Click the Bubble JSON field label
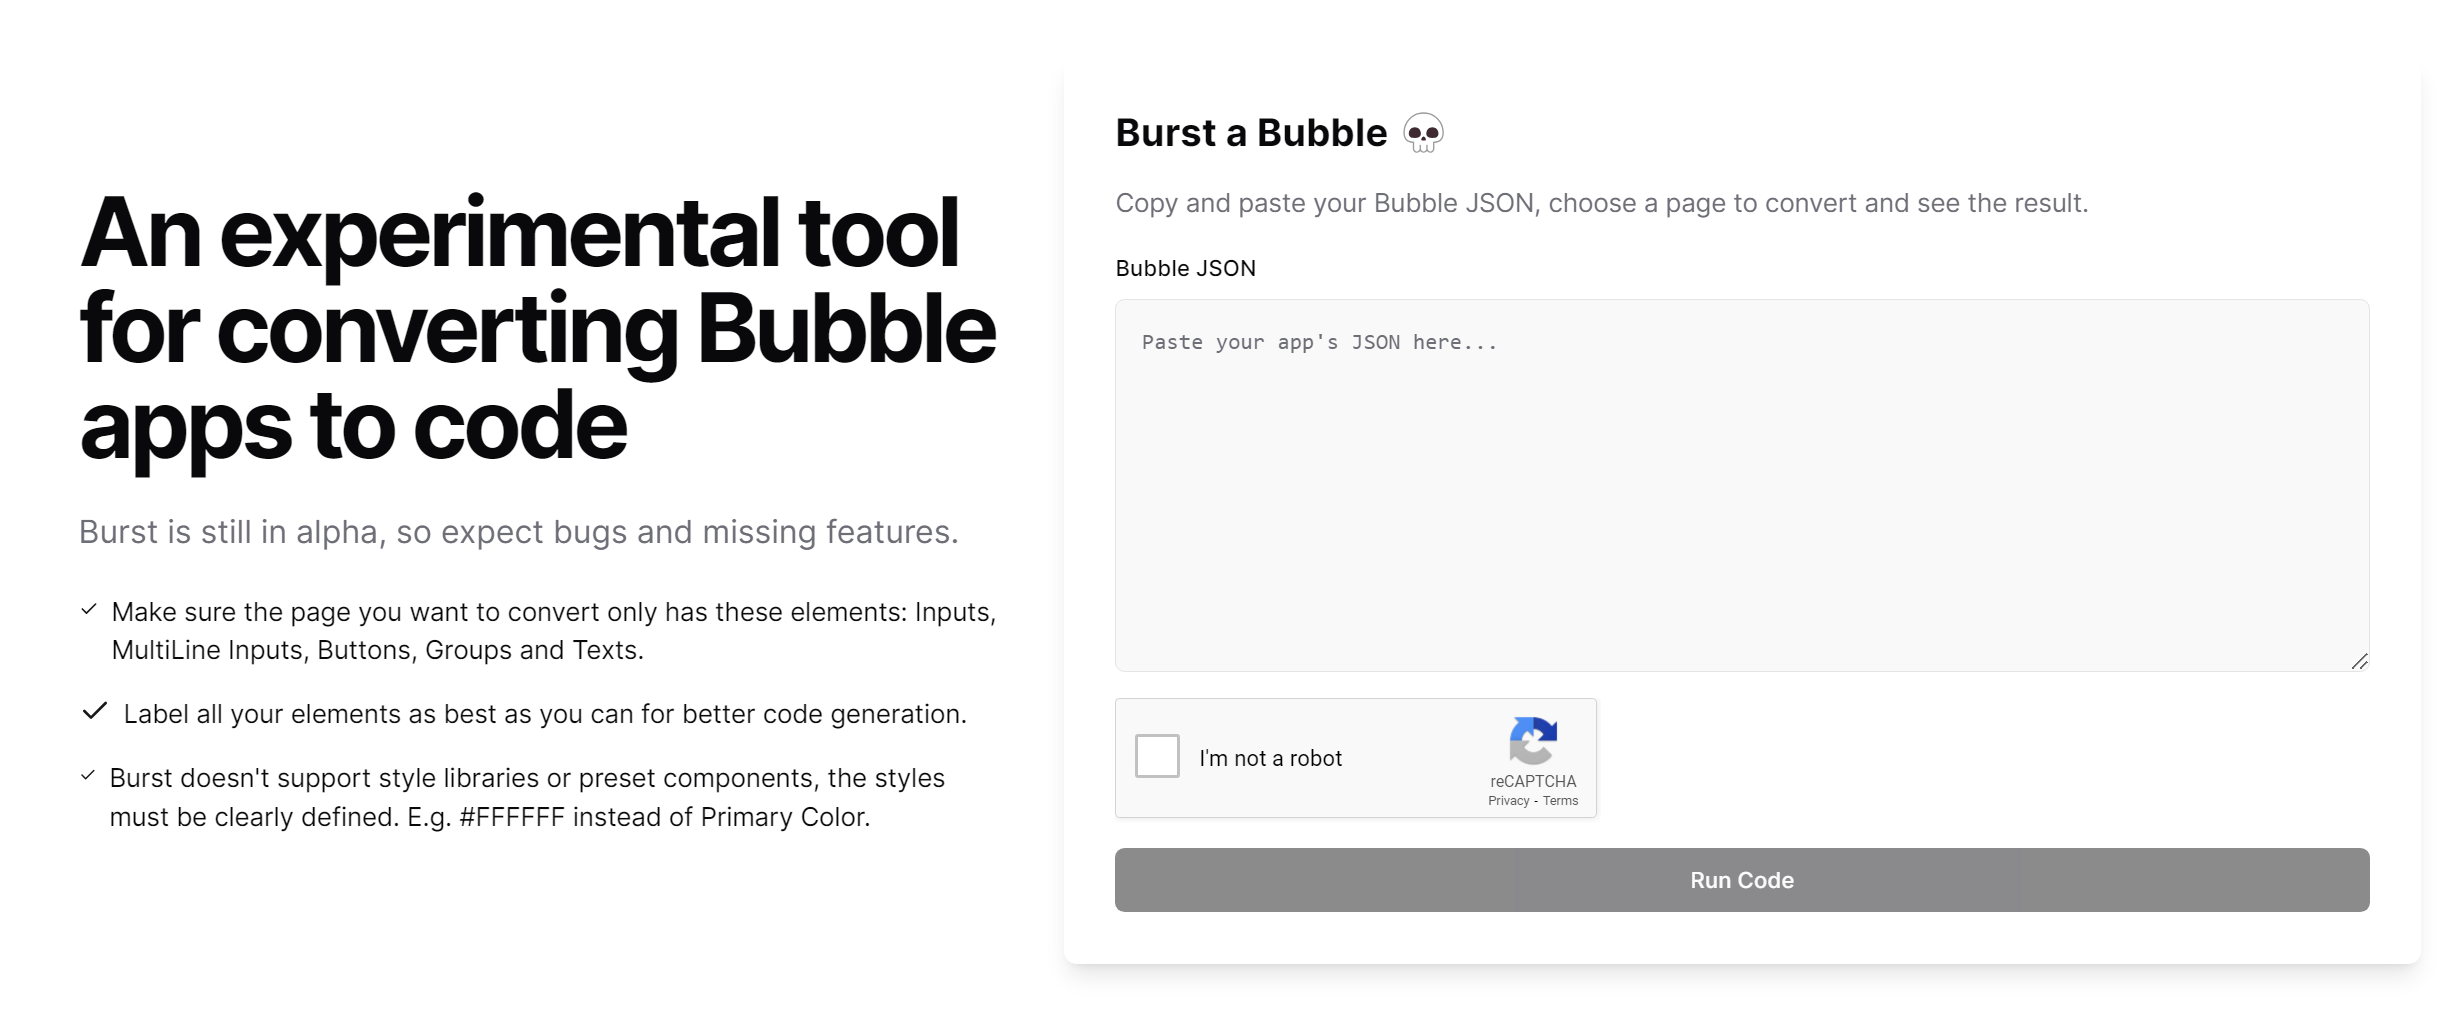Viewport: 2458px width, 1011px height. click(x=1186, y=268)
